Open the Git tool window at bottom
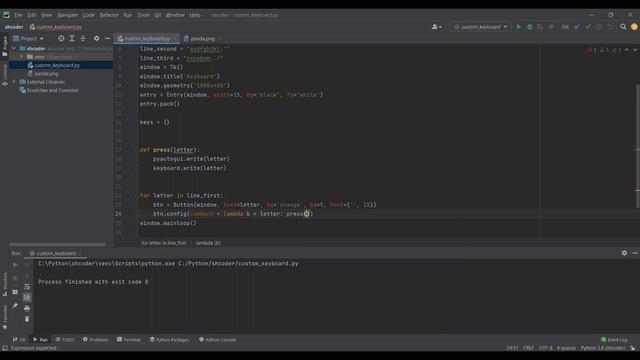 19,340
